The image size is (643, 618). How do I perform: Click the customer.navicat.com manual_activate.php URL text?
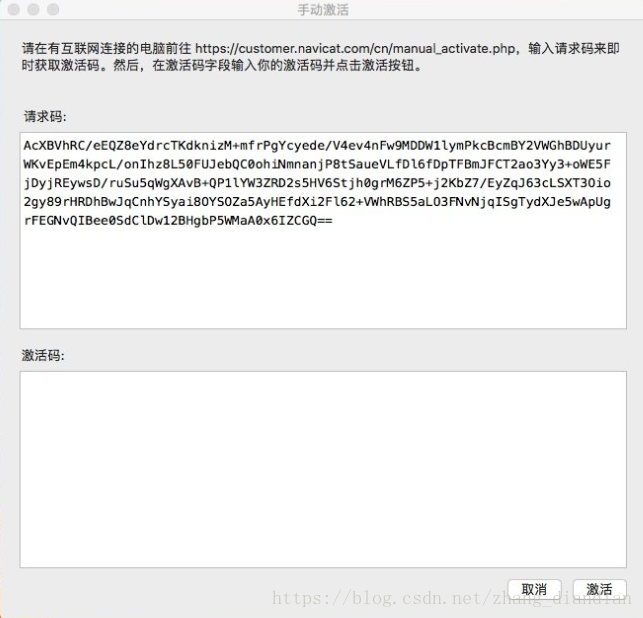[x=355, y=48]
